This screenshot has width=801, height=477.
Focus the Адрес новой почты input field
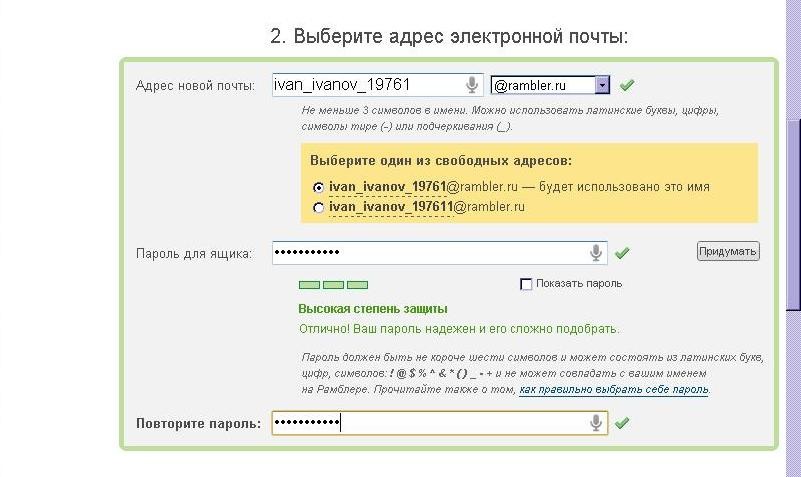coord(378,85)
